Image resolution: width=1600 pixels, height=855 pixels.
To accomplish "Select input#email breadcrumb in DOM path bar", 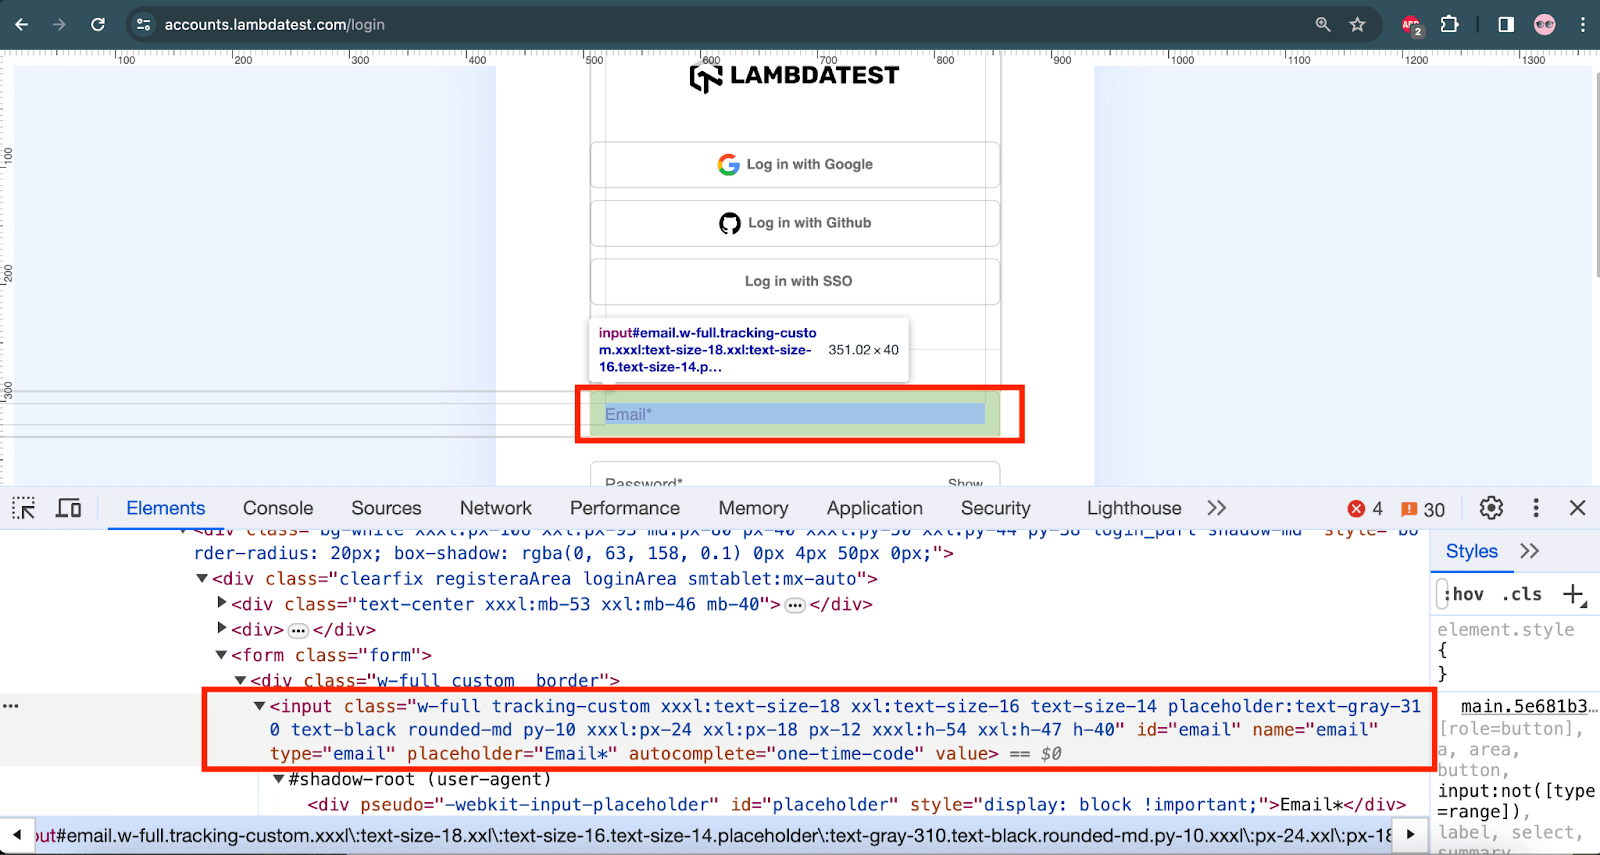I will pyautogui.click(x=714, y=835).
